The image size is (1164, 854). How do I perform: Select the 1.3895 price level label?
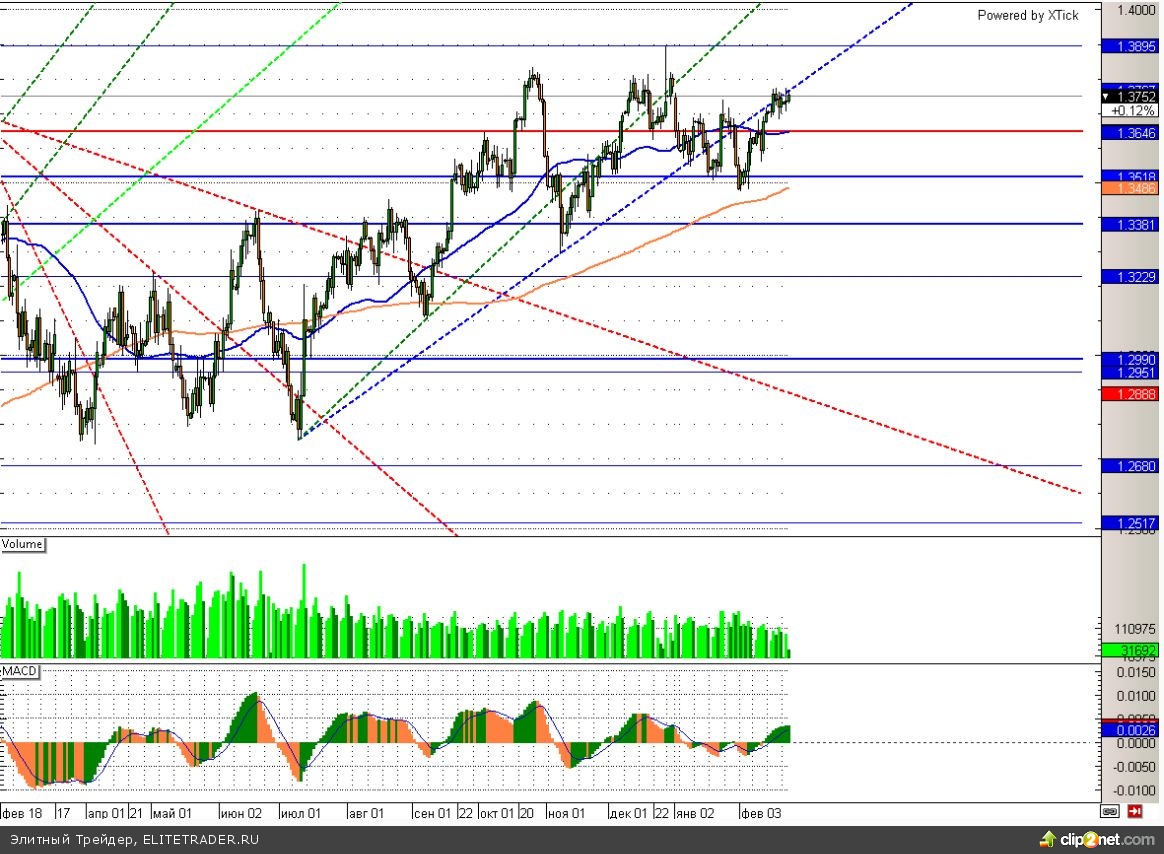(1129, 46)
